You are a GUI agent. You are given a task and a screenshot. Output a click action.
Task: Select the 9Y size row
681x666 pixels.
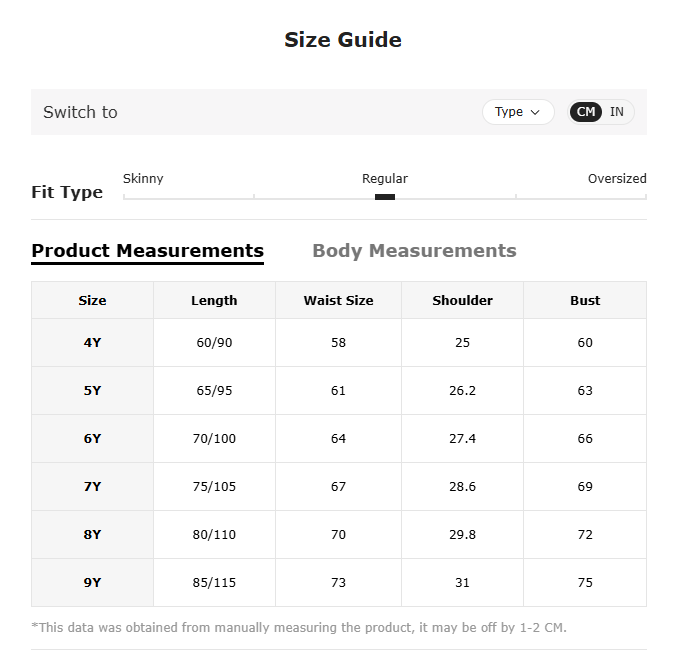click(339, 583)
